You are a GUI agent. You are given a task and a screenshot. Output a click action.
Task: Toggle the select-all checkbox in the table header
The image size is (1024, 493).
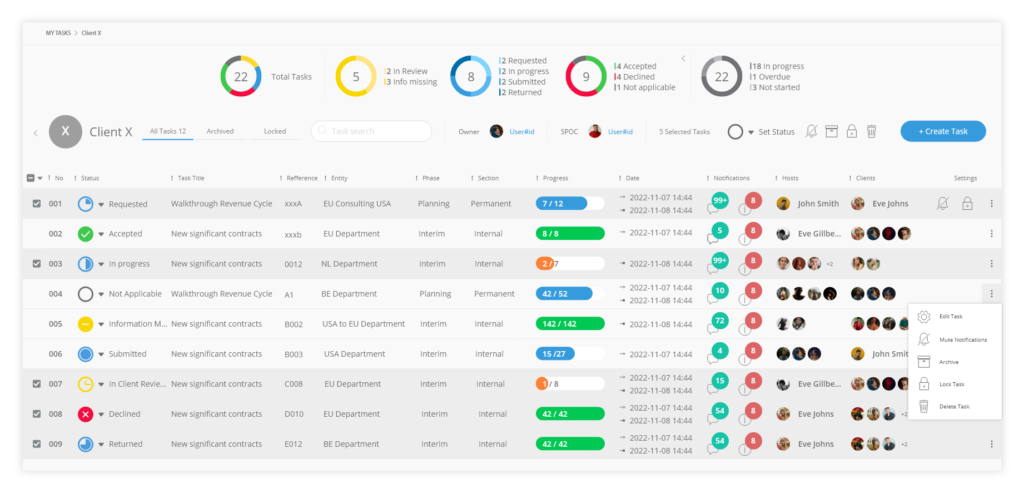pos(31,178)
